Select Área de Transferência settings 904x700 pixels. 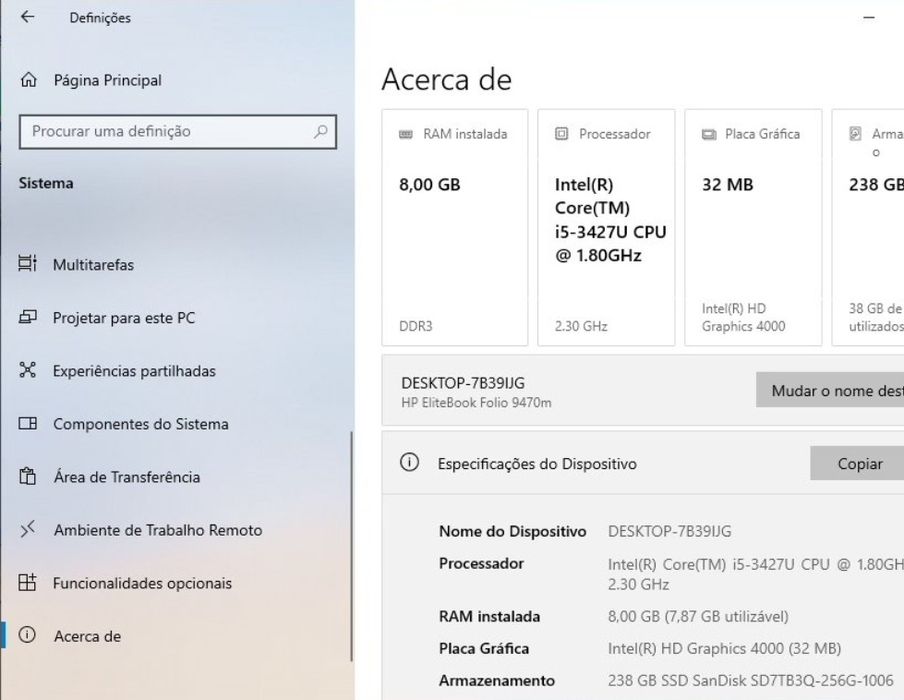coord(127,477)
